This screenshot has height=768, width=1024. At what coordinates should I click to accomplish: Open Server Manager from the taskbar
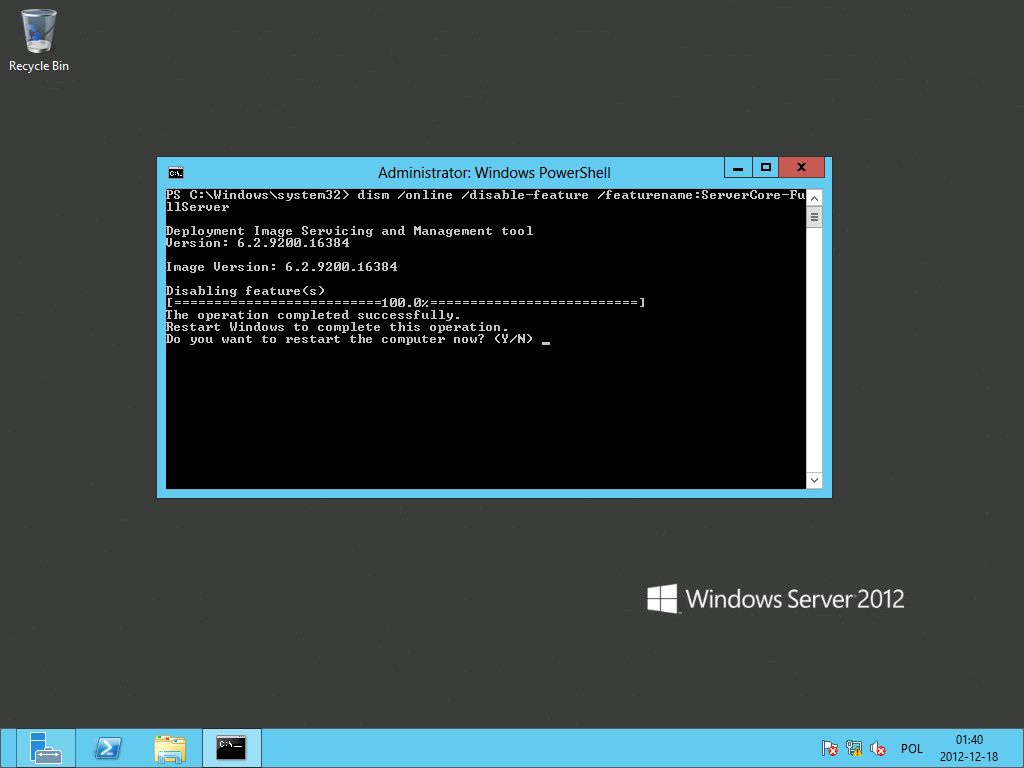(x=44, y=748)
